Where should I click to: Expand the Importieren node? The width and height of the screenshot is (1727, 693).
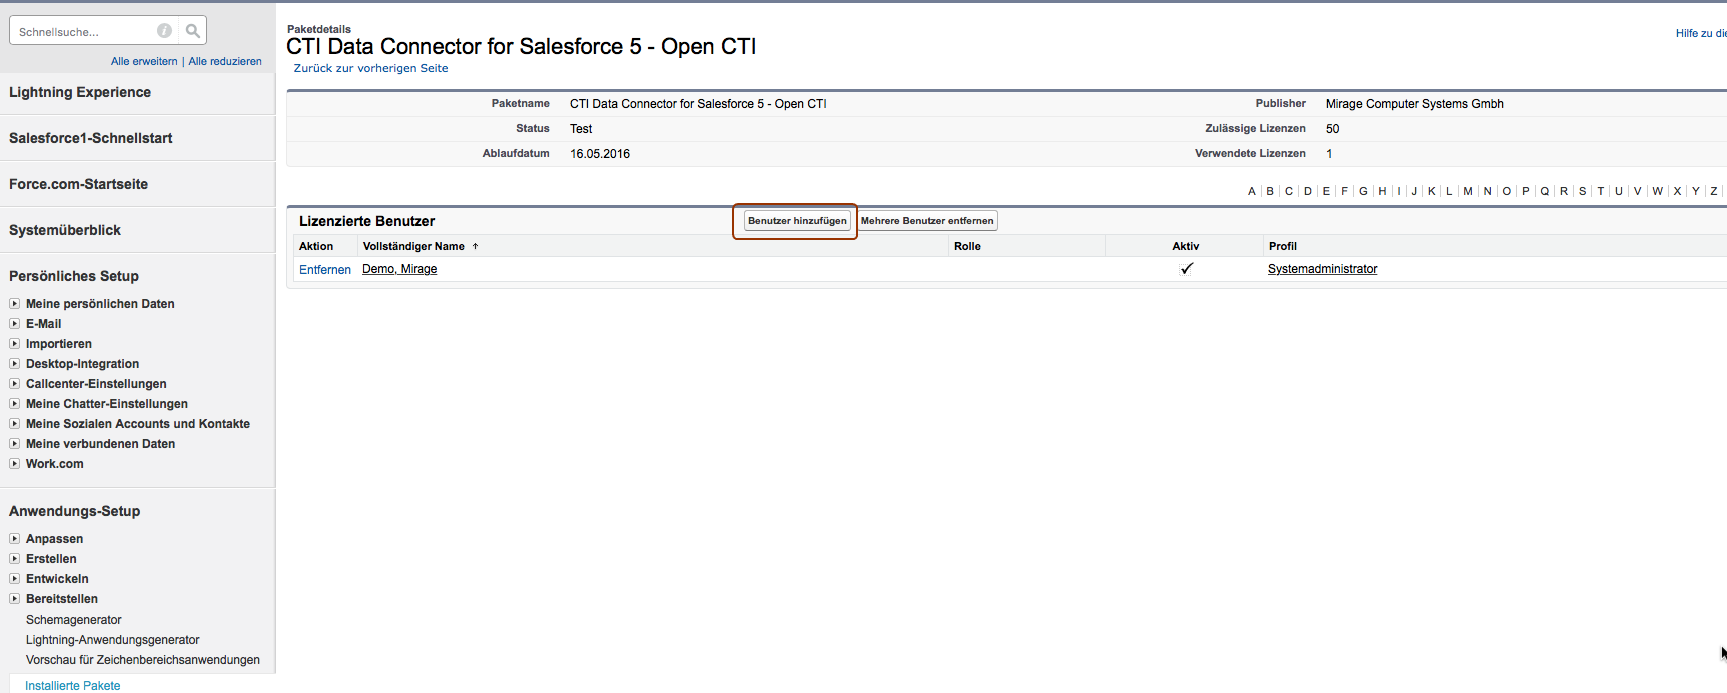click(x=14, y=343)
